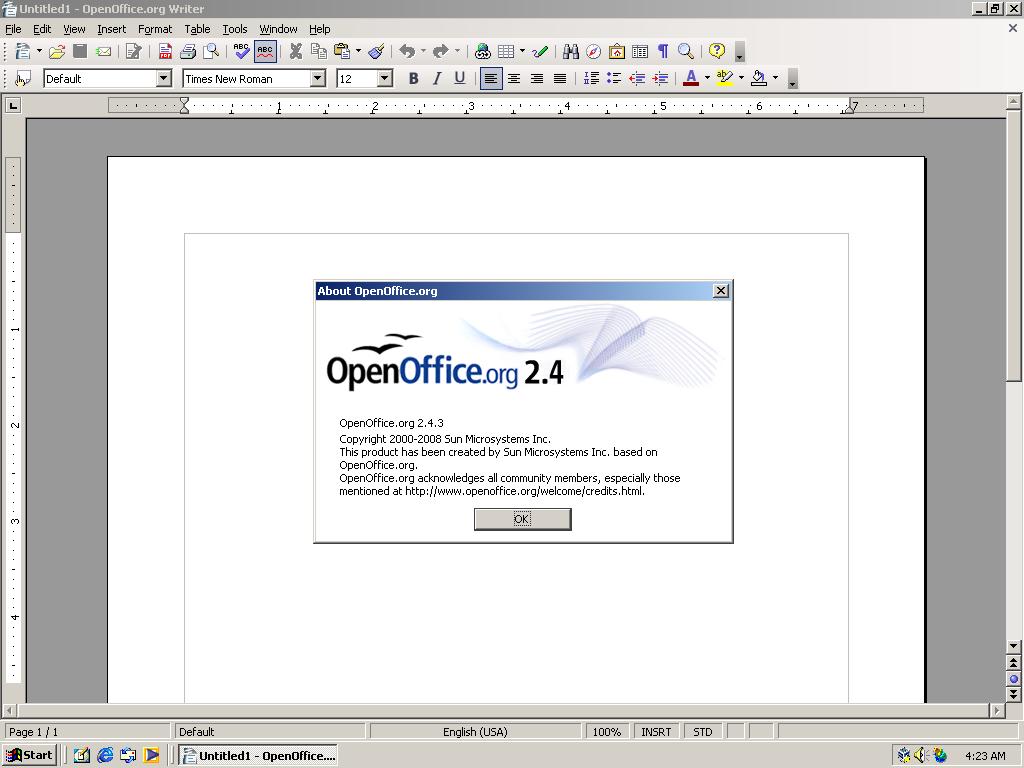Image resolution: width=1024 pixels, height=768 pixels.
Task: Expand the Font Color dropdown arrow
Action: coord(707,78)
